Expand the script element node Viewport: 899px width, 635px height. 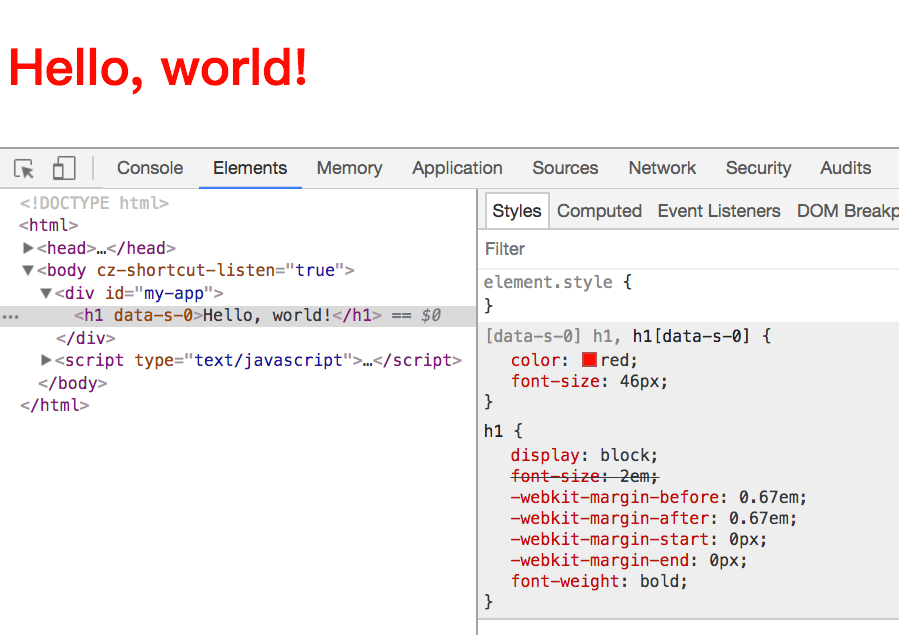coord(46,360)
